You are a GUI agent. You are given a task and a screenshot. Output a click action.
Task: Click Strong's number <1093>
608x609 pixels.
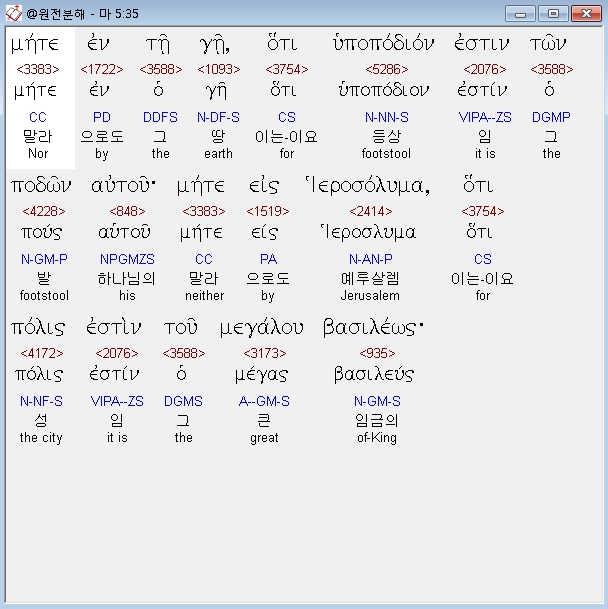[219, 69]
